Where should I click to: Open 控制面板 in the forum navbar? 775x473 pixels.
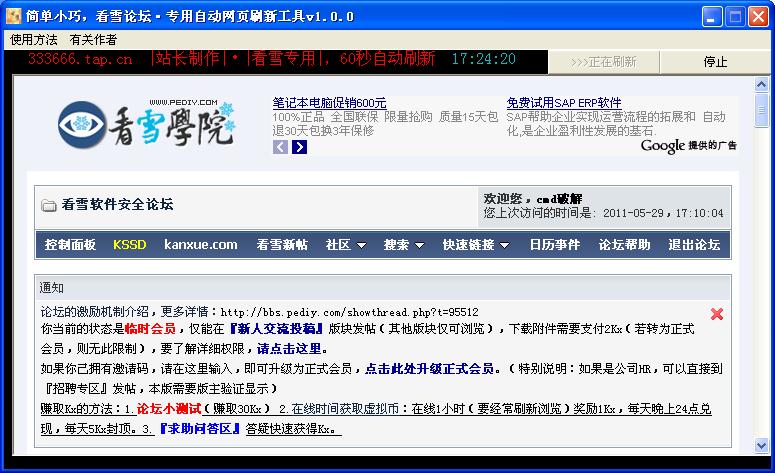tap(70, 245)
